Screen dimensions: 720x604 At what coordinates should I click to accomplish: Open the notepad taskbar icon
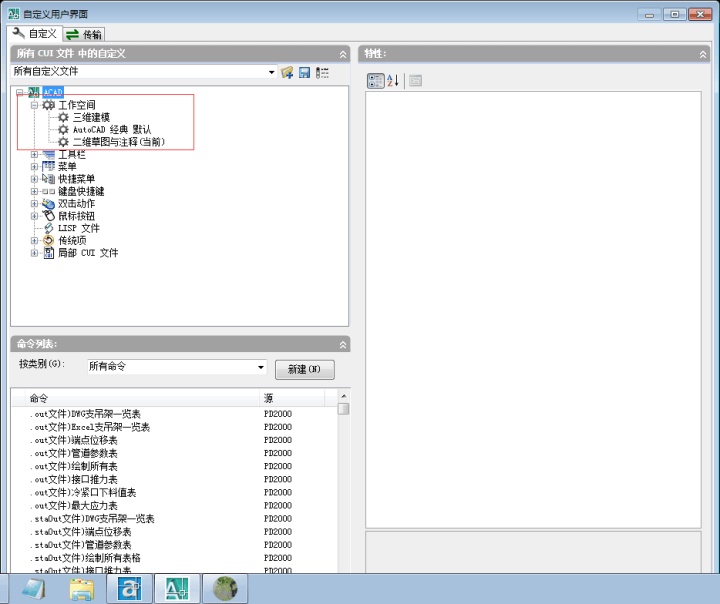34,588
